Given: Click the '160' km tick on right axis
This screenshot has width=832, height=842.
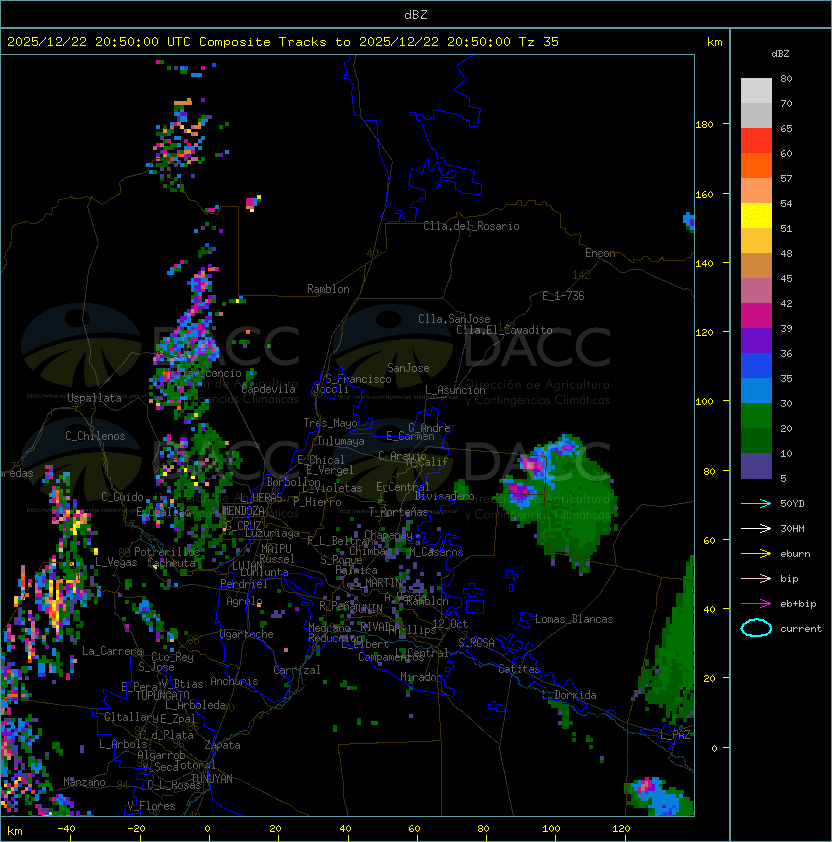Looking at the screenshot, I should tap(704, 194).
